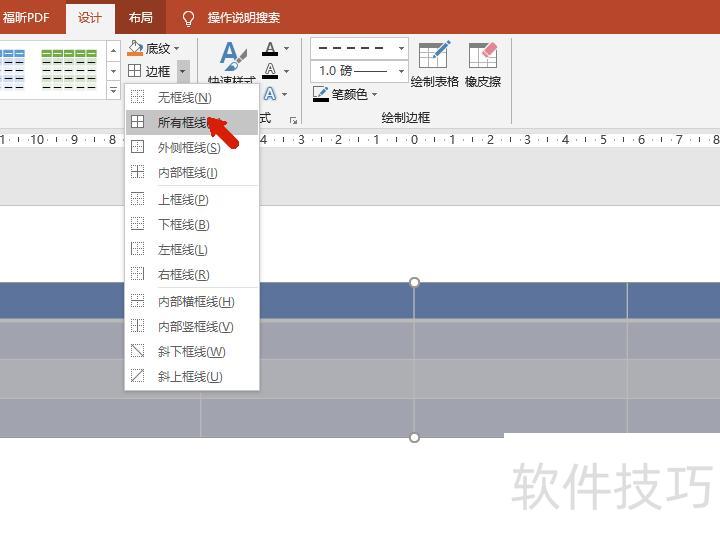Click the right border icon
Screen dimensions: 720x540
(137, 274)
